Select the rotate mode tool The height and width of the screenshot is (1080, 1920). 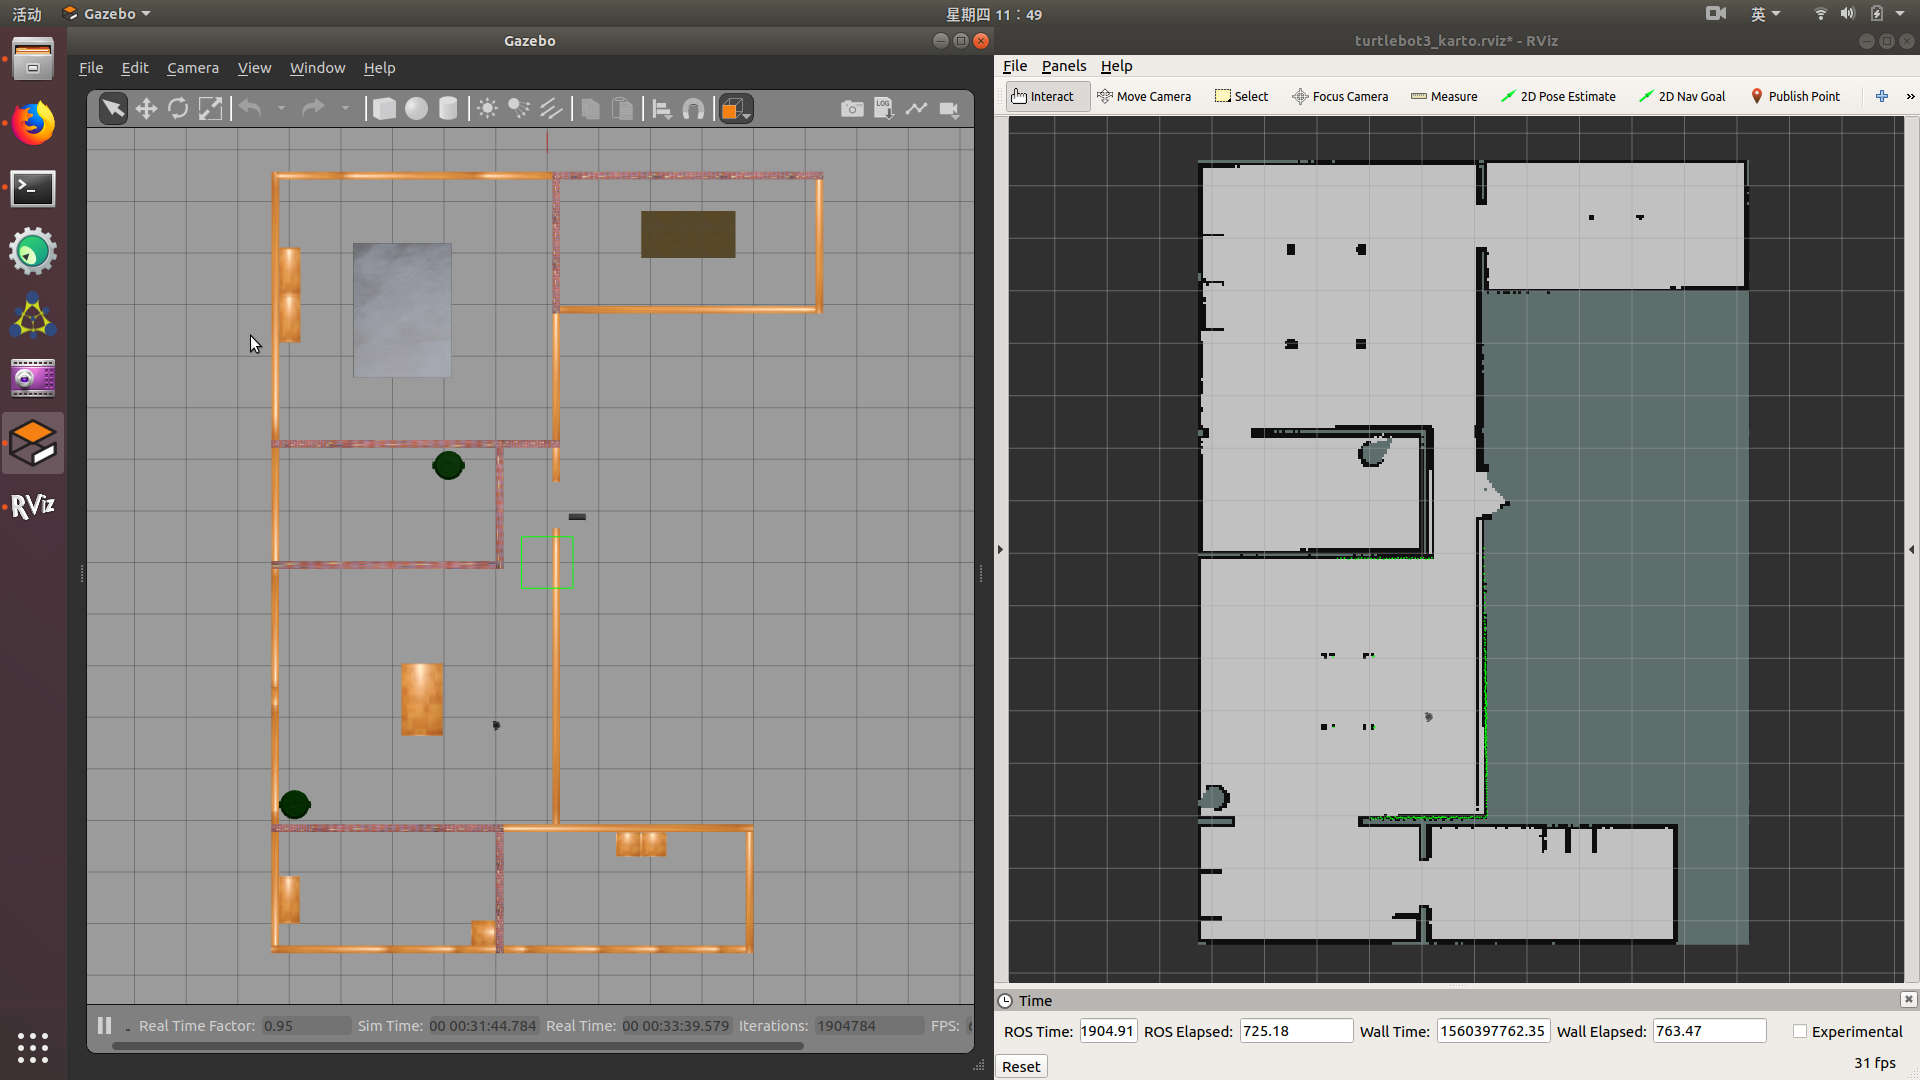click(x=178, y=109)
